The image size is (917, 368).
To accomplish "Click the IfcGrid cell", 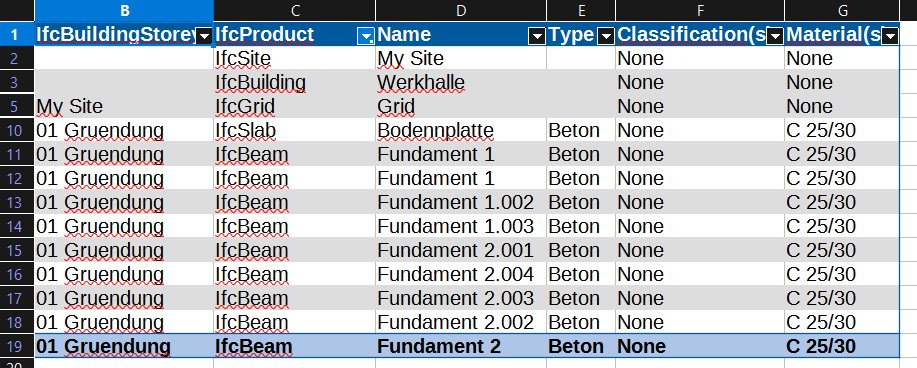I will point(295,106).
